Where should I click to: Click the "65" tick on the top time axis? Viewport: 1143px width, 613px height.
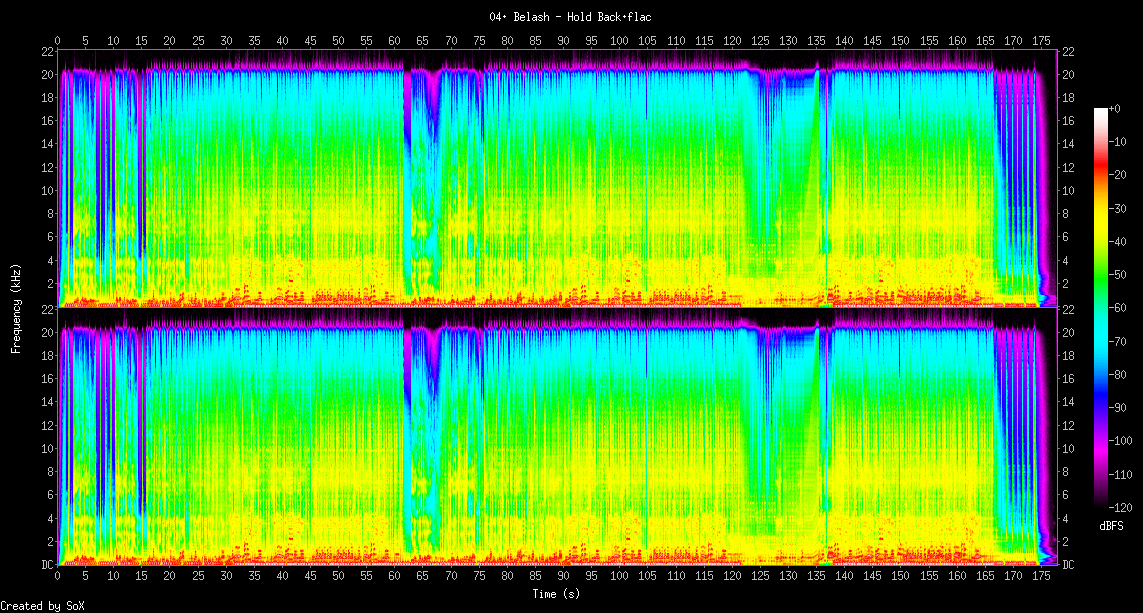[422, 41]
